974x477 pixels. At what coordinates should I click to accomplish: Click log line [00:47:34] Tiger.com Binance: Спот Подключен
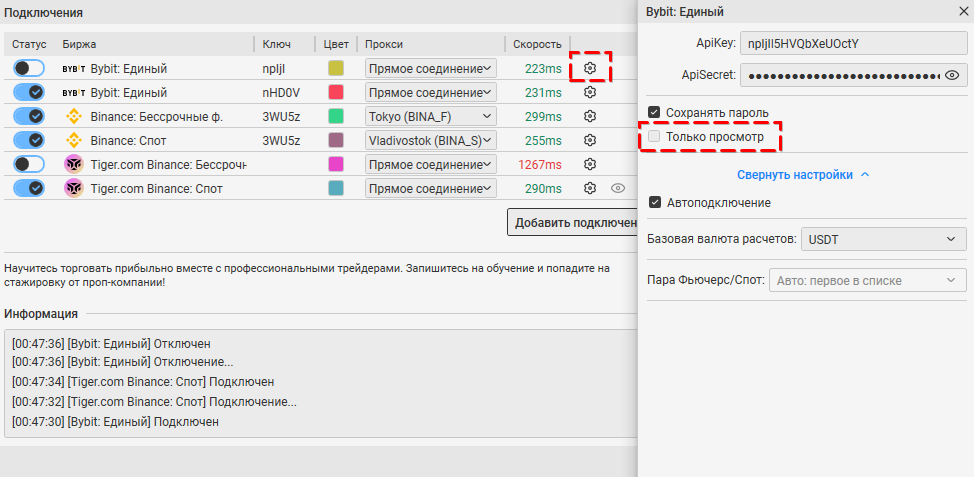[x=143, y=382]
